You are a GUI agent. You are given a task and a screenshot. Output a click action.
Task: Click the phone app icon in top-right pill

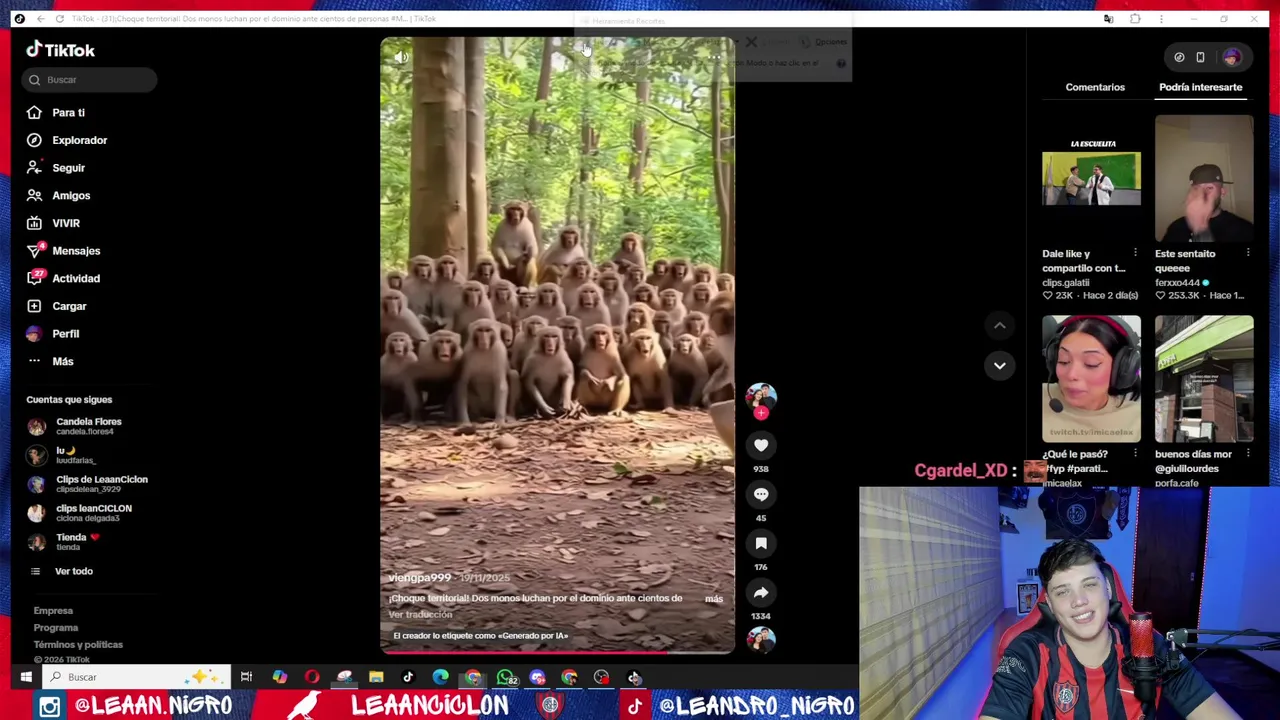(x=1201, y=58)
